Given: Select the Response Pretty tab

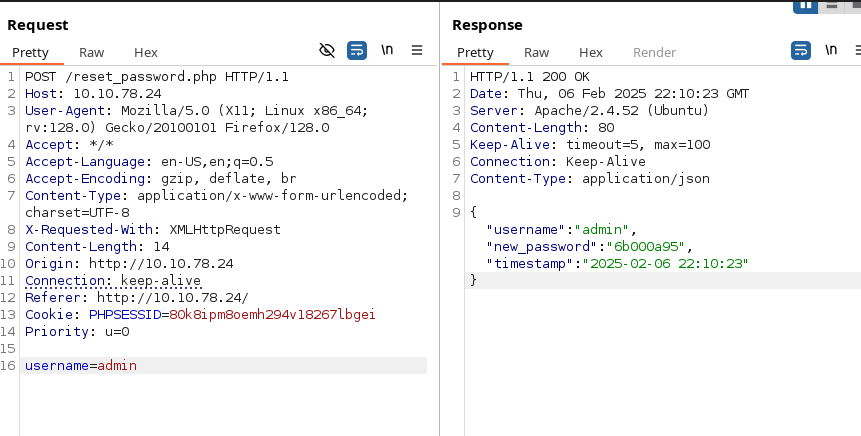Looking at the screenshot, I should tap(476, 53).
